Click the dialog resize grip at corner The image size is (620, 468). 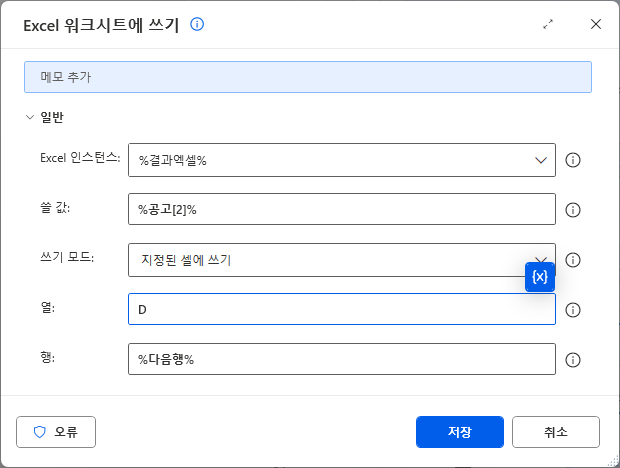[613, 461]
